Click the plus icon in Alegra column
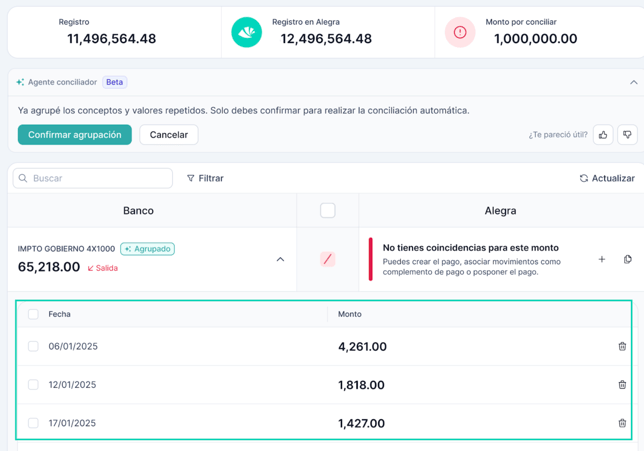The image size is (644, 451). point(602,259)
